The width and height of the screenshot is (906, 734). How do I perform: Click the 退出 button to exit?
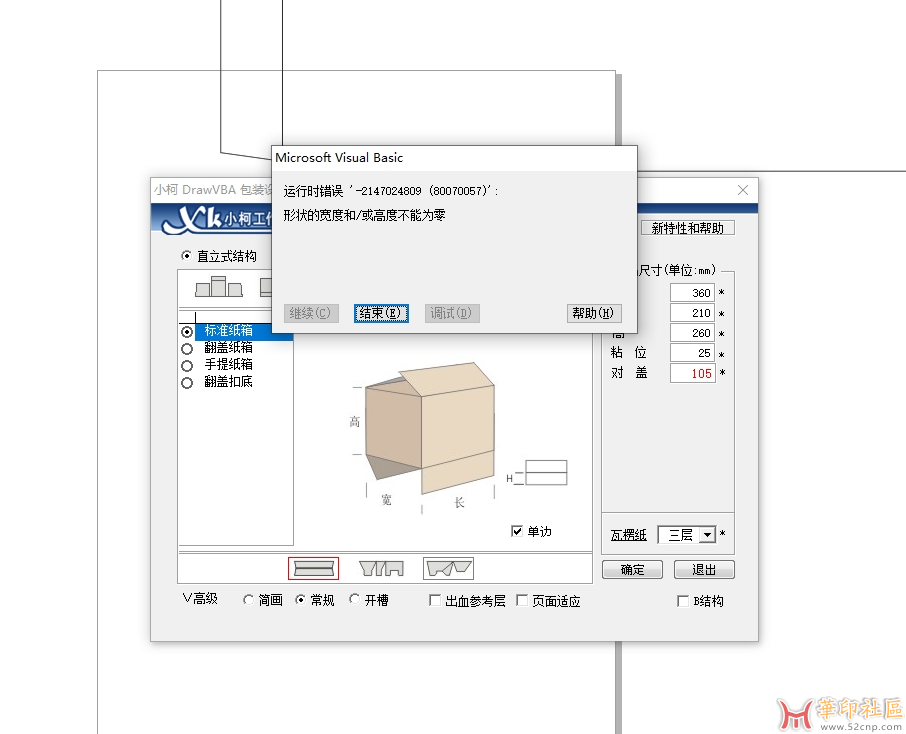click(x=704, y=570)
